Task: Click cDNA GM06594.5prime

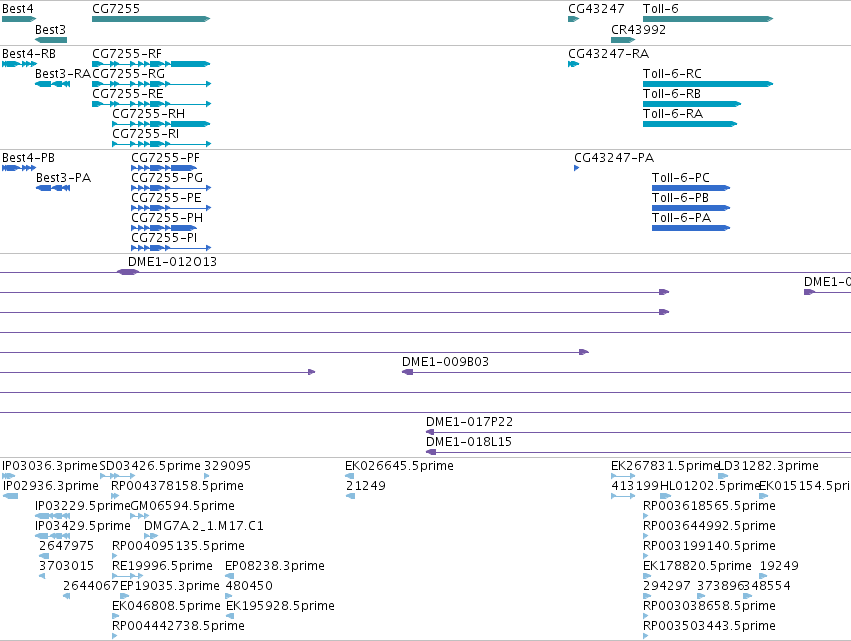Action: pyautogui.click(x=139, y=516)
